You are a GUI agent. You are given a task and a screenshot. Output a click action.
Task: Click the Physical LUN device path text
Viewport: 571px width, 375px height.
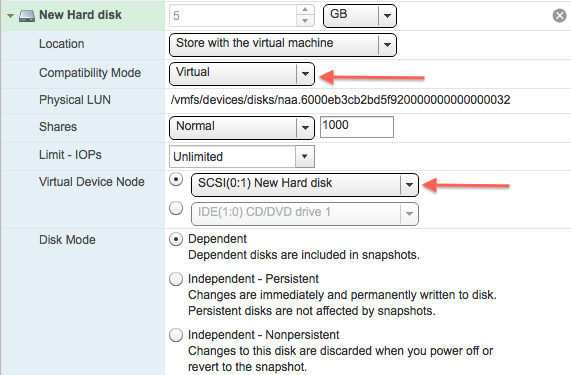coord(340,100)
